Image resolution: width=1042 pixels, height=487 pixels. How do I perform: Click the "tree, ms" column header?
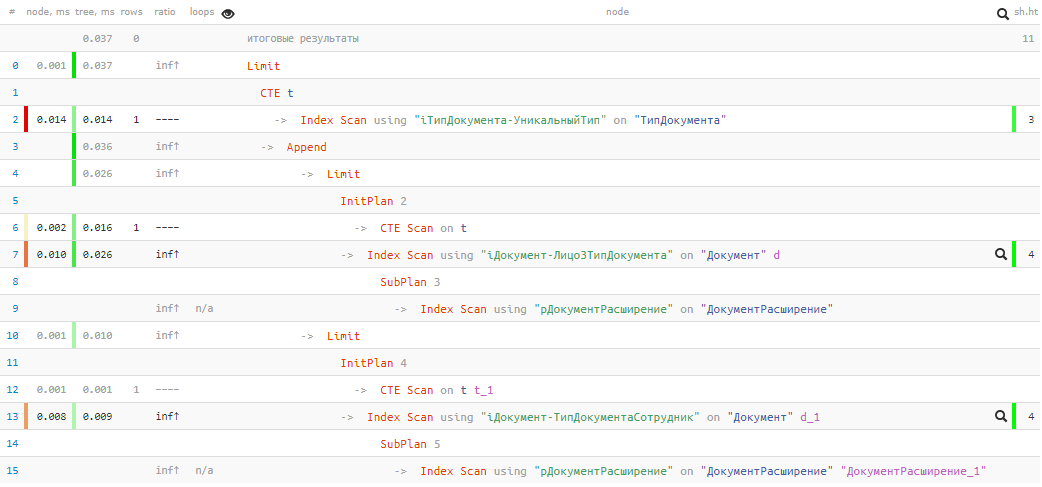(x=97, y=12)
